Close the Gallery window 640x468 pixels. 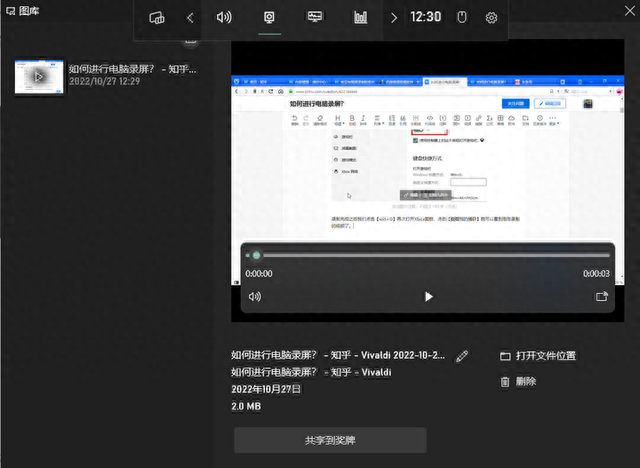point(630,11)
